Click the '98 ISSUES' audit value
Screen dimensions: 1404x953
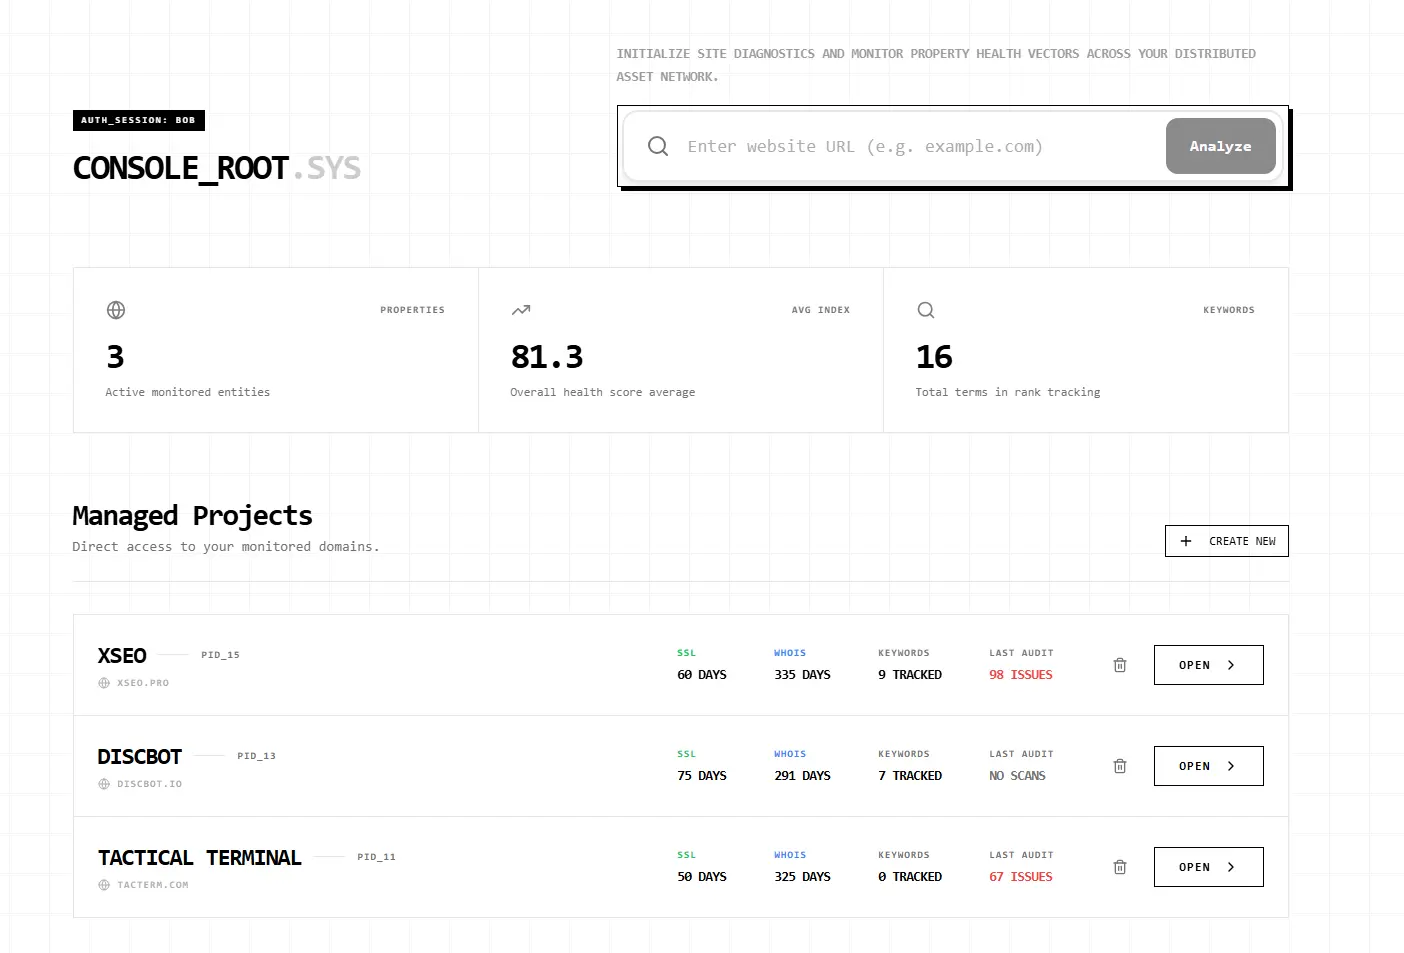point(1021,675)
